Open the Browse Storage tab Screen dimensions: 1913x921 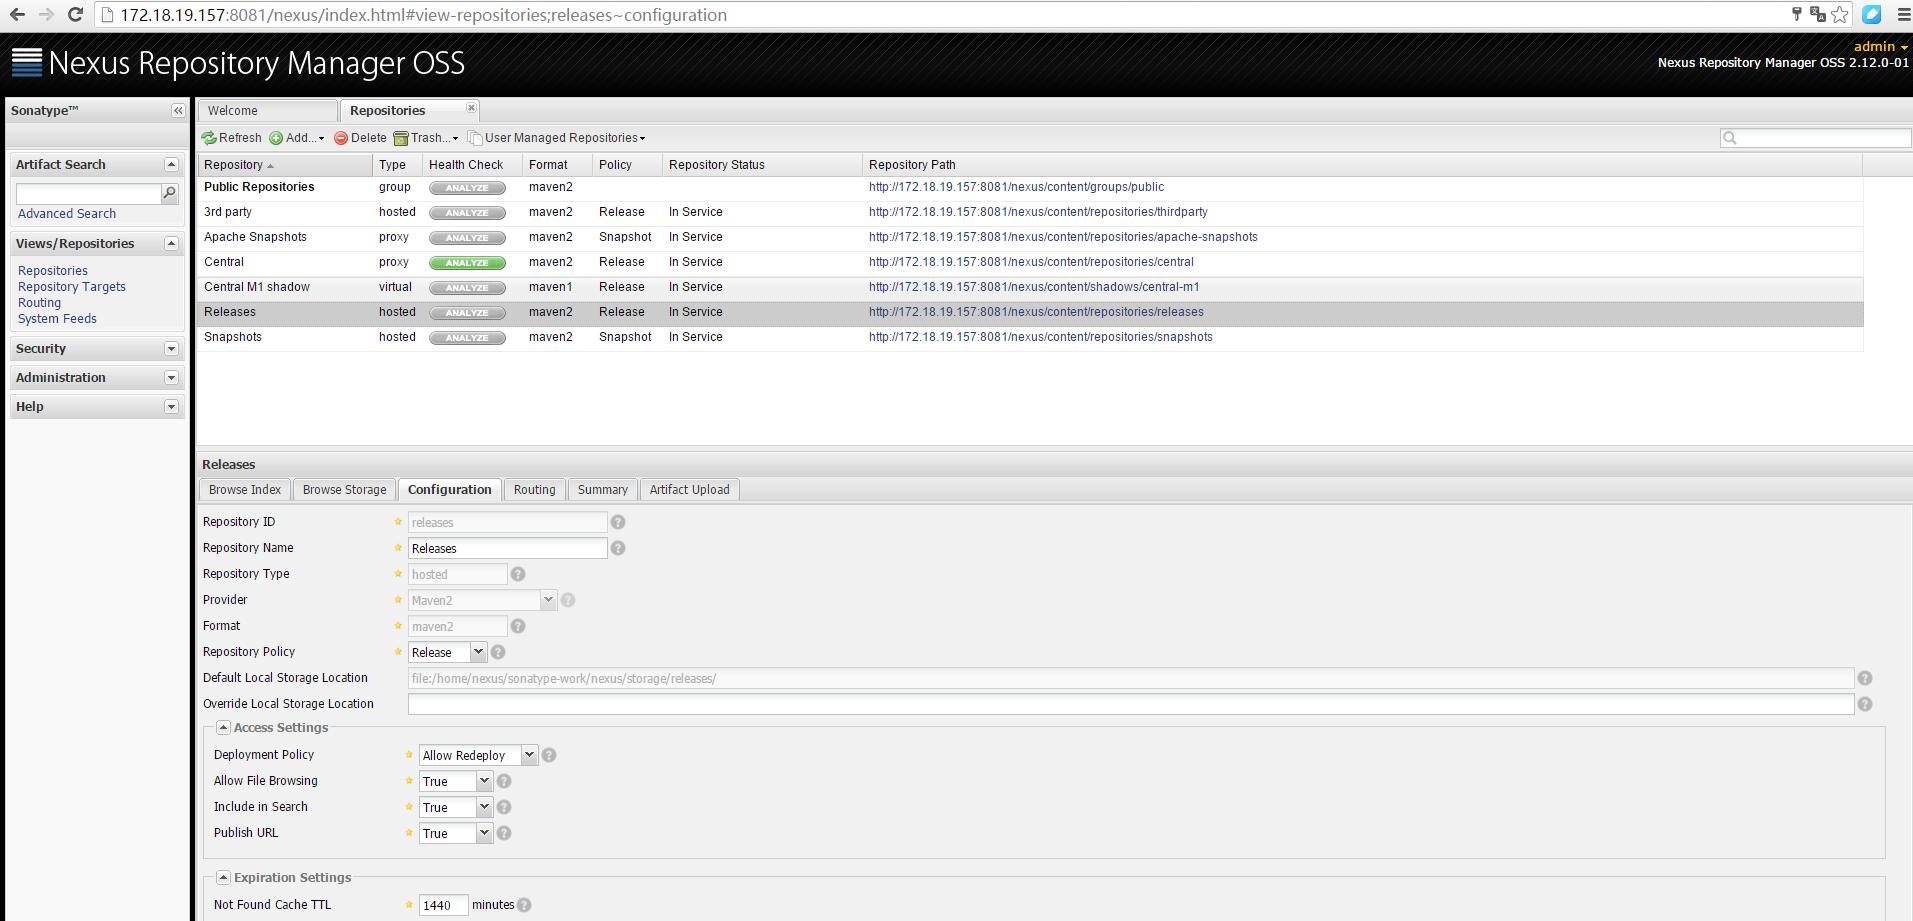[344, 490]
